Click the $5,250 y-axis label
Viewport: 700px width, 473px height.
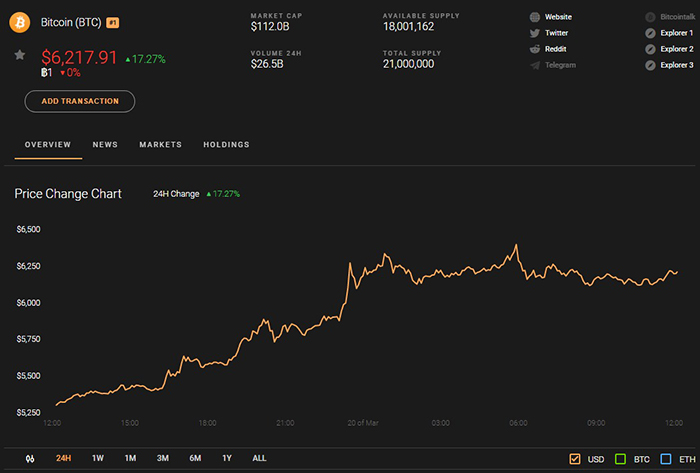coord(29,412)
